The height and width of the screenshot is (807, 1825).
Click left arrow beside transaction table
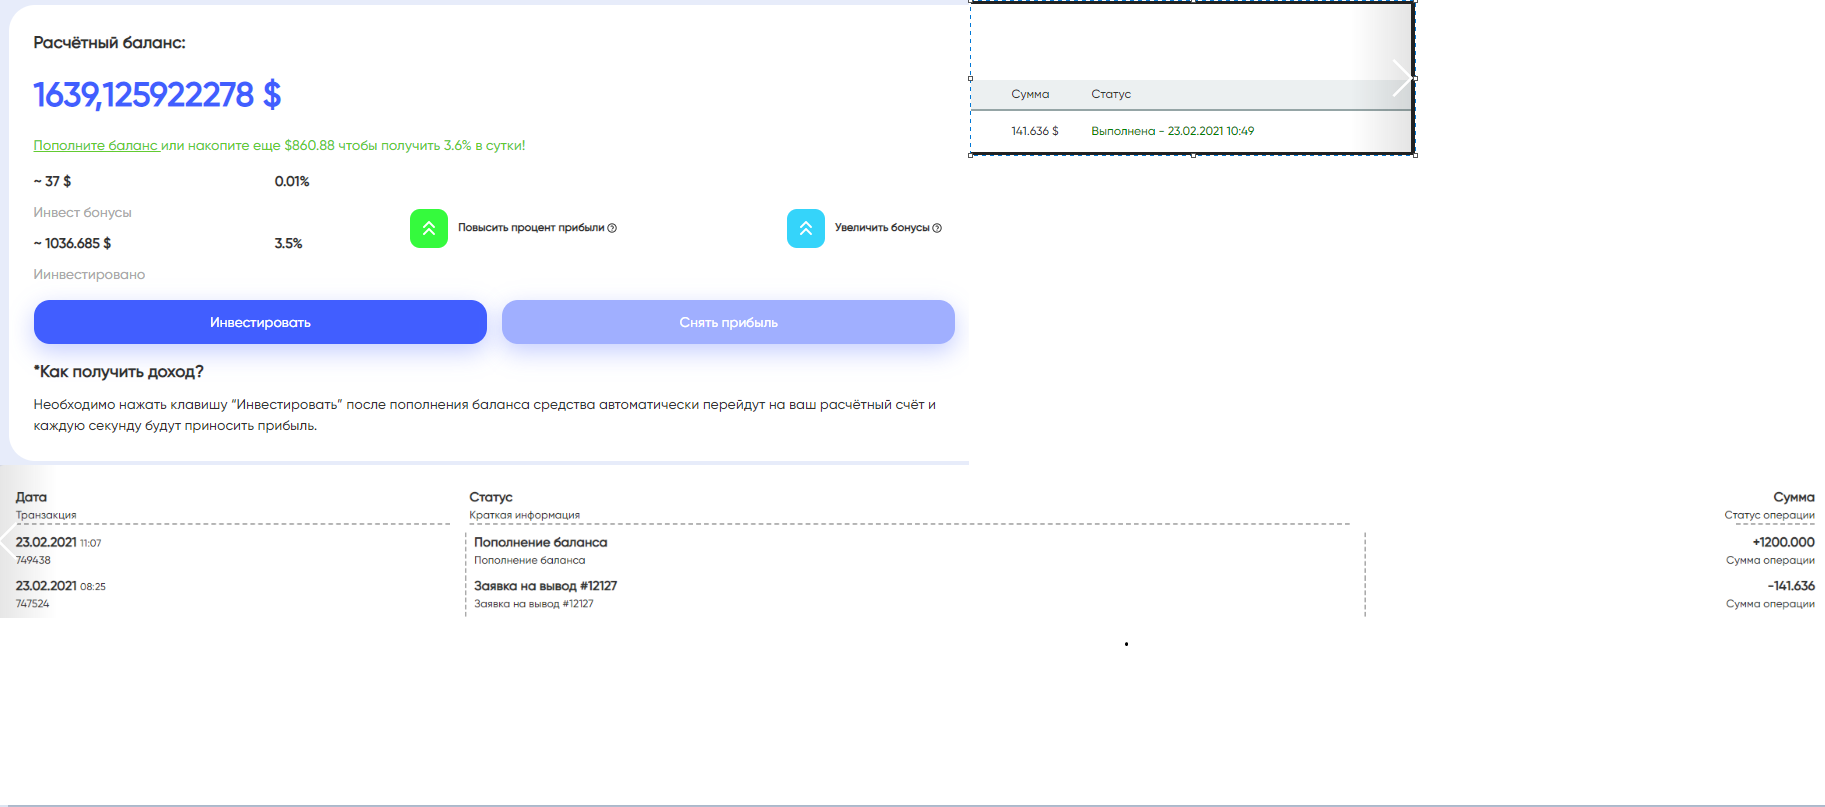click(8, 541)
